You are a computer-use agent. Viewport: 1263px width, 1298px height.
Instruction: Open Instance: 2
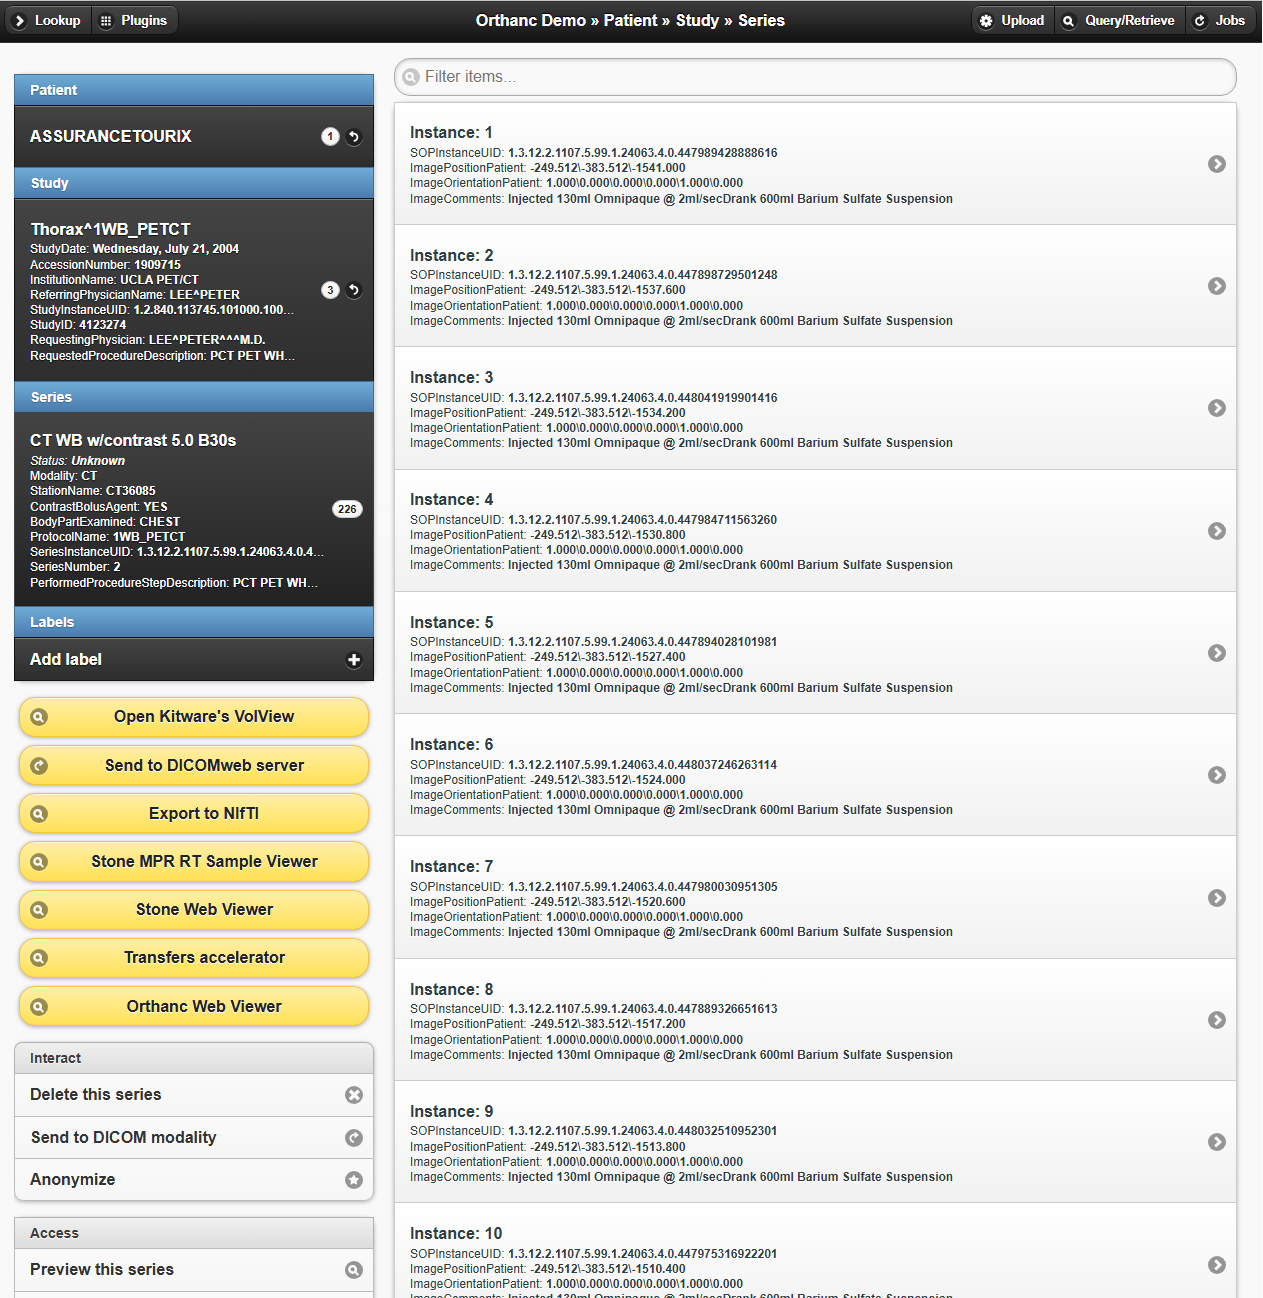[815, 286]
